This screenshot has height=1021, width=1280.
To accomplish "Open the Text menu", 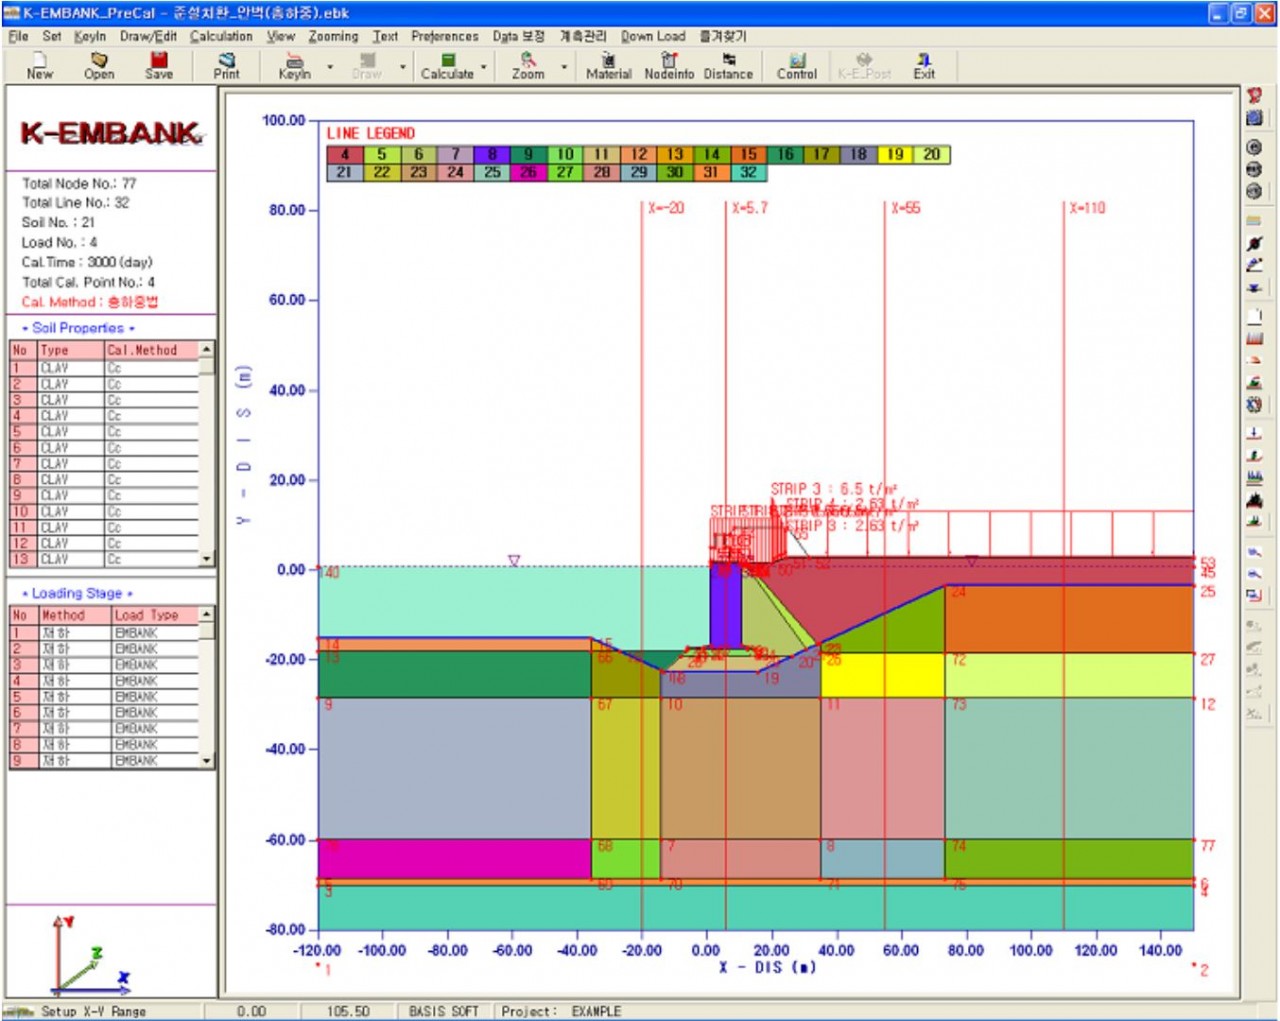I will (385, 36).
